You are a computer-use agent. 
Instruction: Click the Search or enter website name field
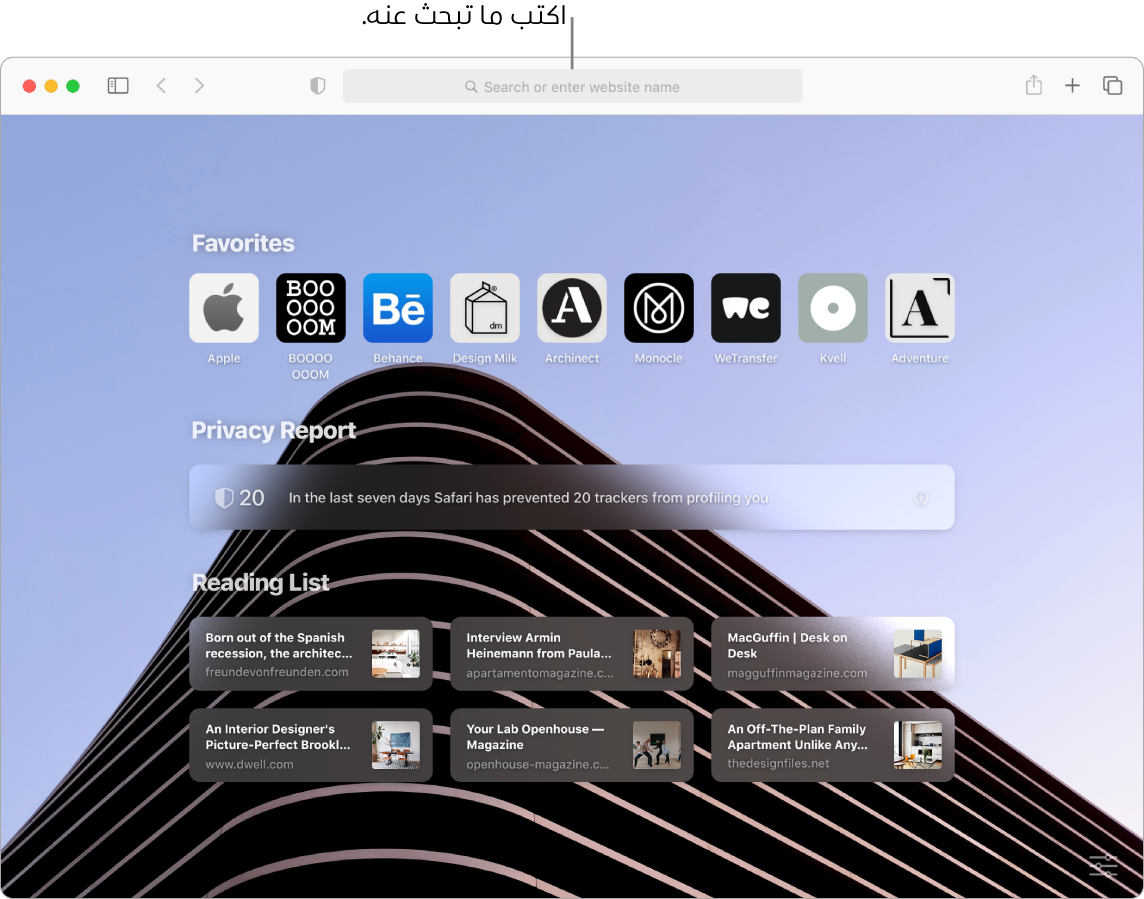[x=572, y=86]
